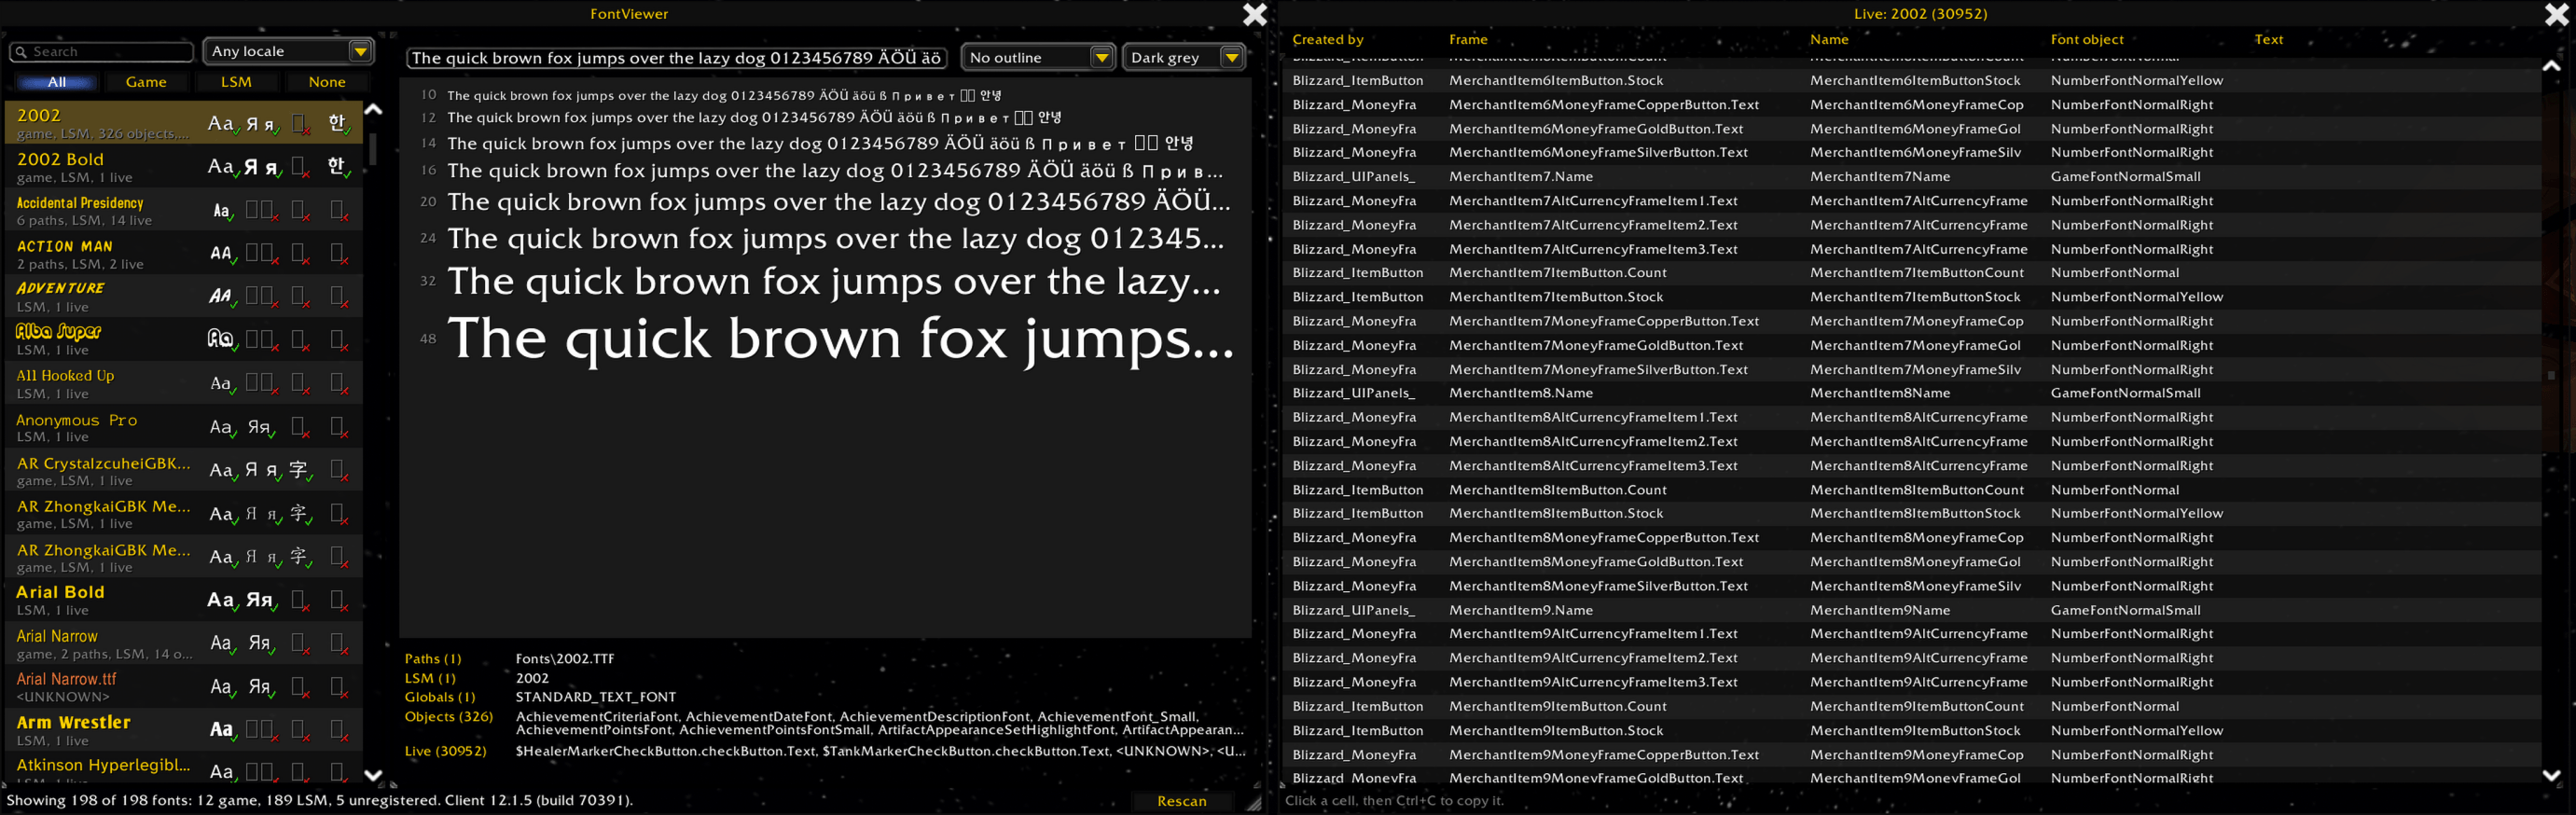This screenshot has height=815, width=2576.
Task: Expand the No outline dropdown
Action: coord(1038,57)
